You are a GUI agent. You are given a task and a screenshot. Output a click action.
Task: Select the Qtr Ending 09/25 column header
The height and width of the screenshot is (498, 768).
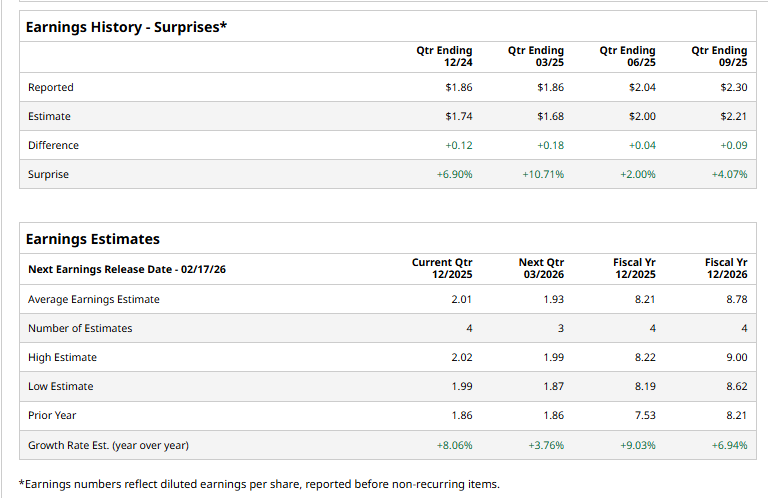[x=719, y=56]
